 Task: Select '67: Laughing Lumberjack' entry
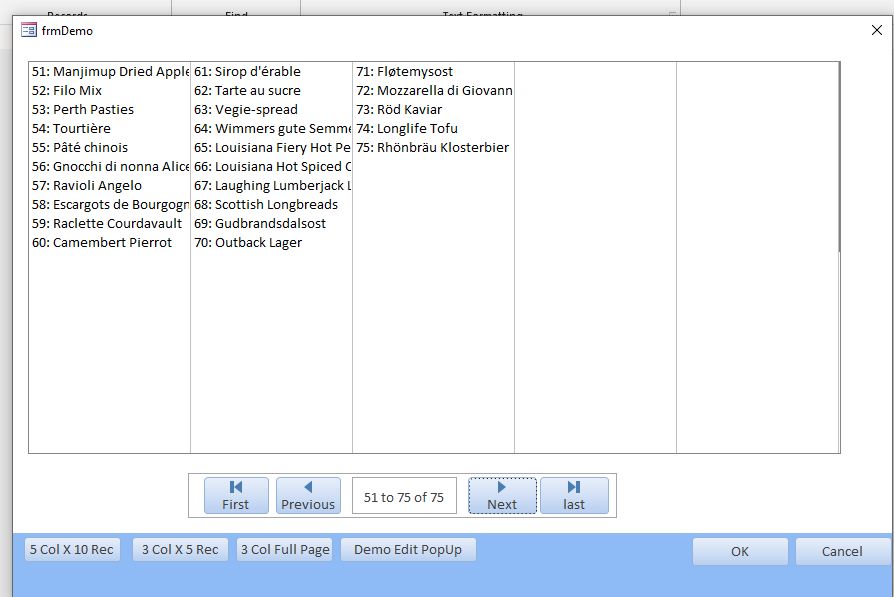271,185
